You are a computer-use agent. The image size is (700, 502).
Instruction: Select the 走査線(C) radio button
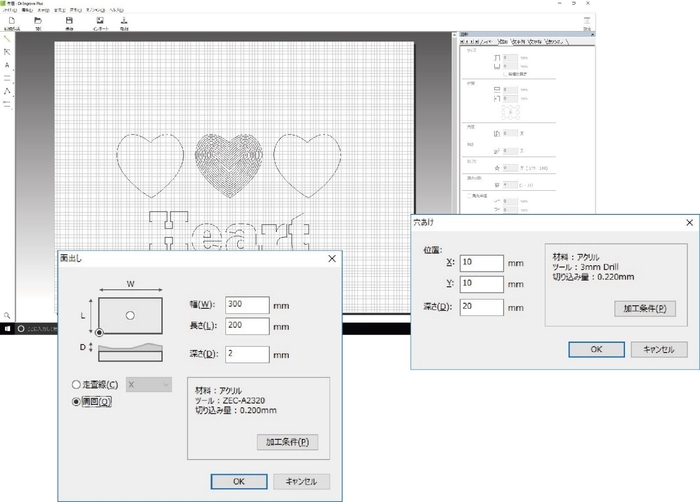pyautogui.click(x=76, y=384)
